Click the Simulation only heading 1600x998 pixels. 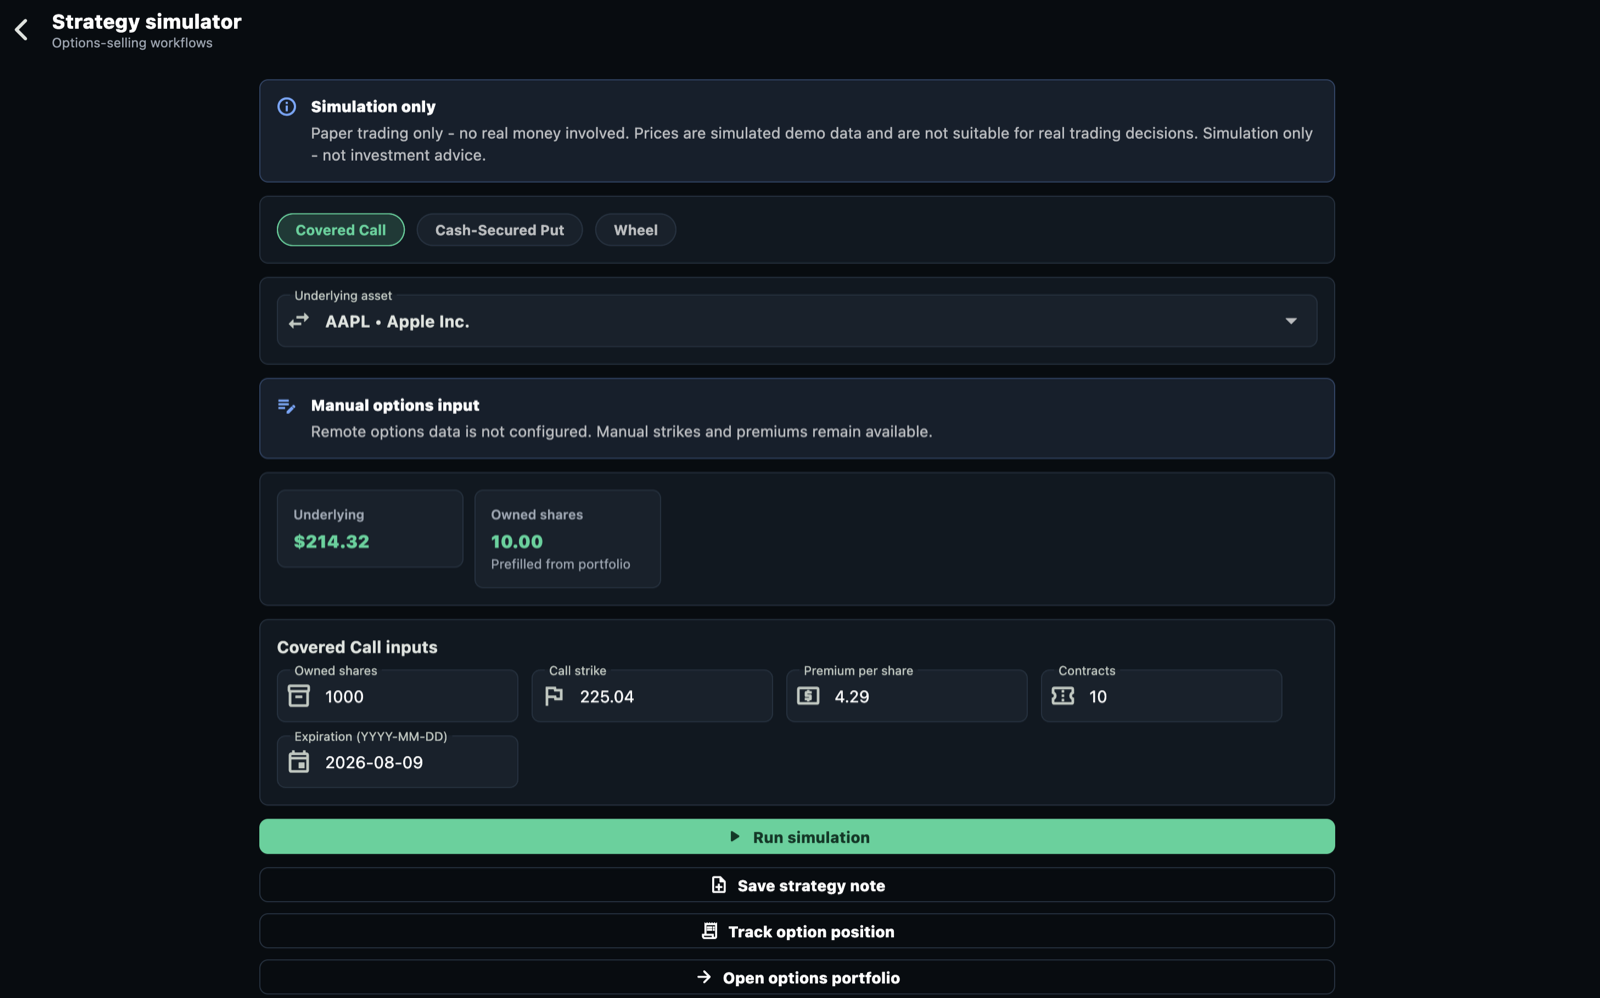tap(373, 106)
